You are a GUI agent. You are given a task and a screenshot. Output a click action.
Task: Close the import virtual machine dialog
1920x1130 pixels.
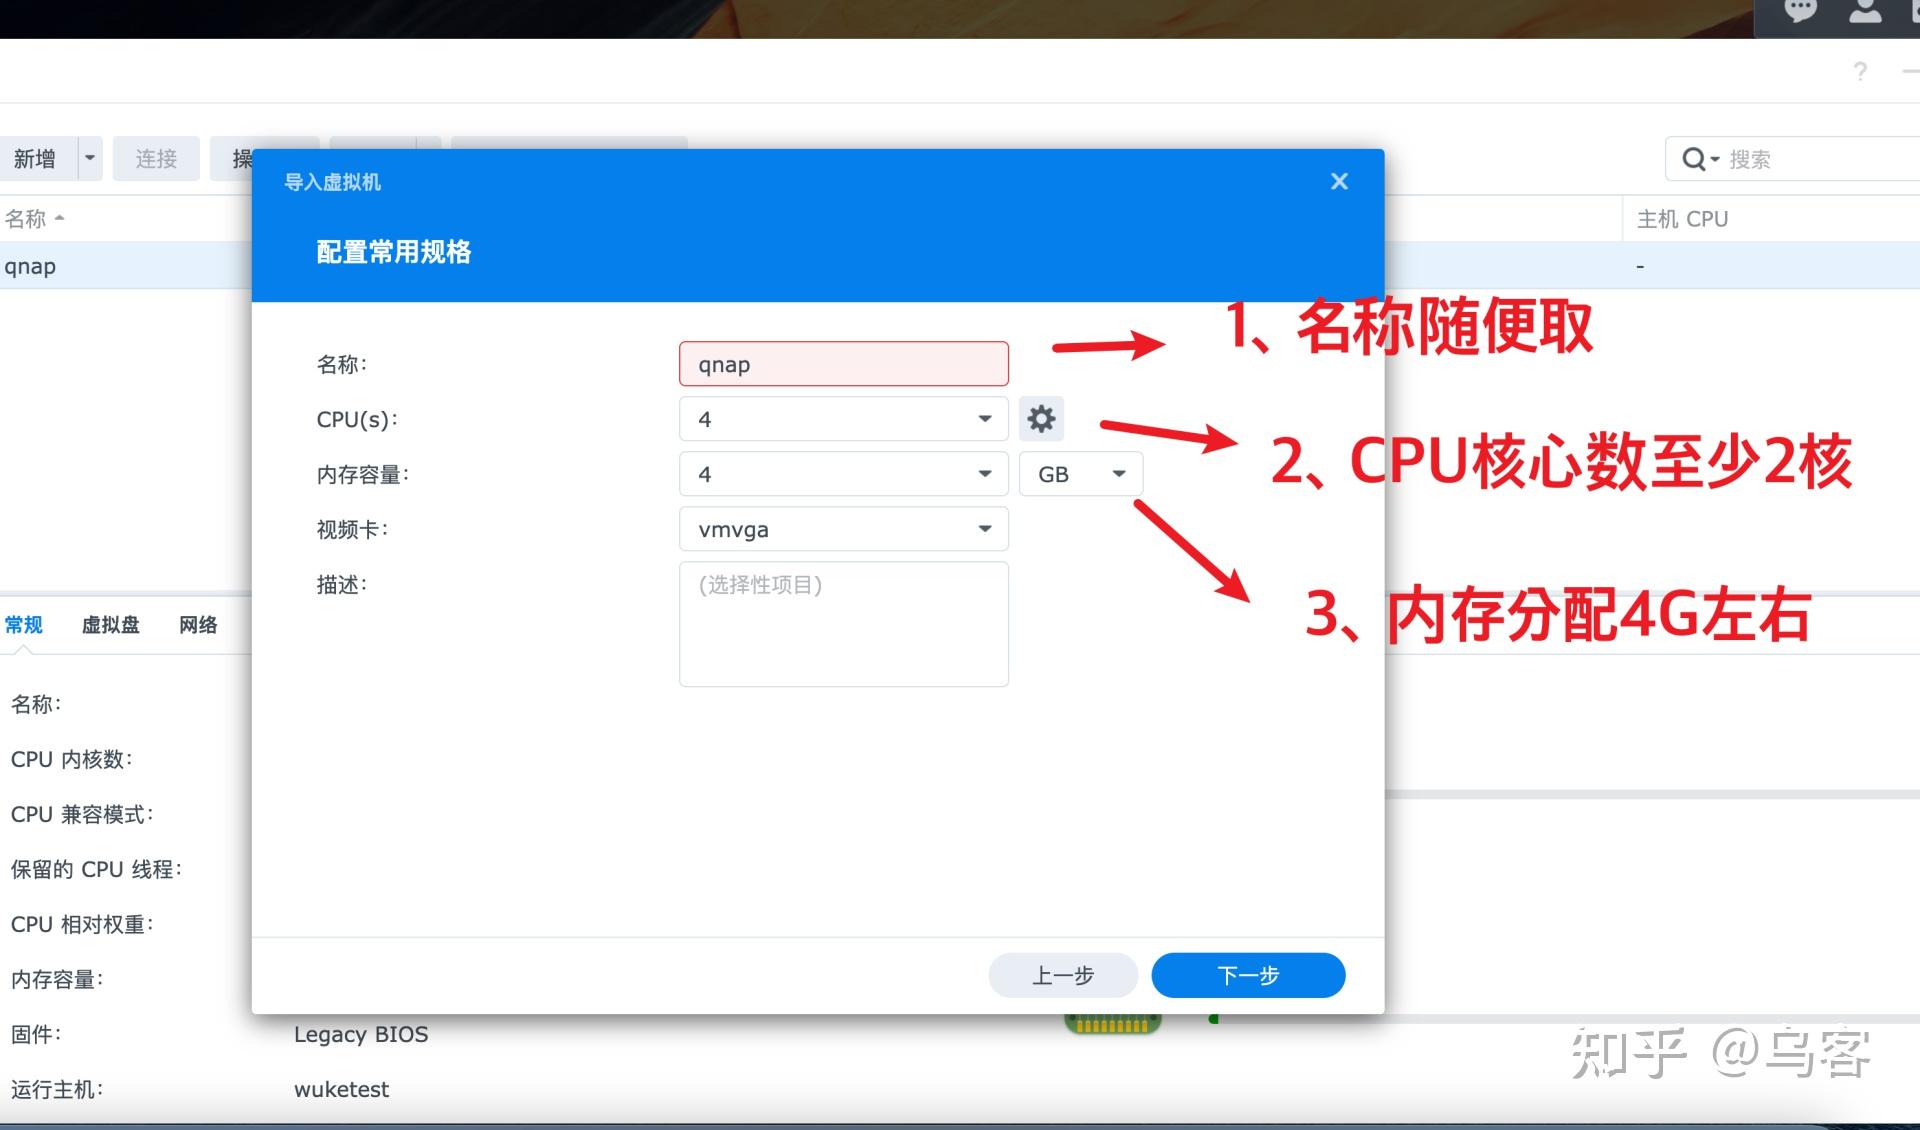(1339, 182)
